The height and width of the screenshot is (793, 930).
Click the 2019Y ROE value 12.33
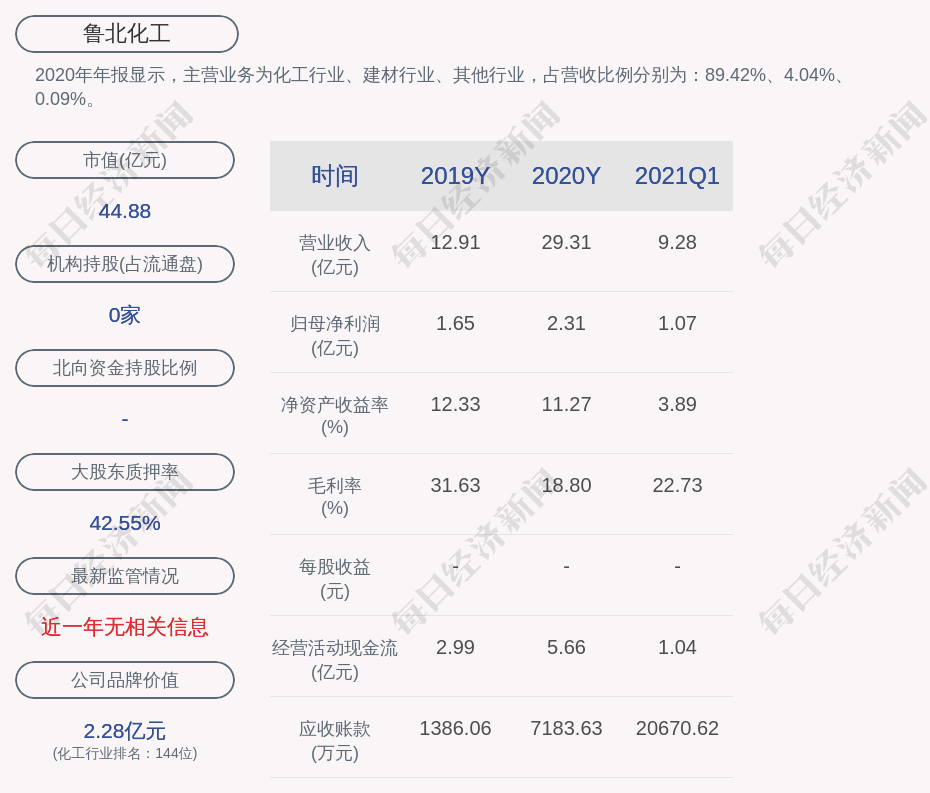(x=455, y=405)
